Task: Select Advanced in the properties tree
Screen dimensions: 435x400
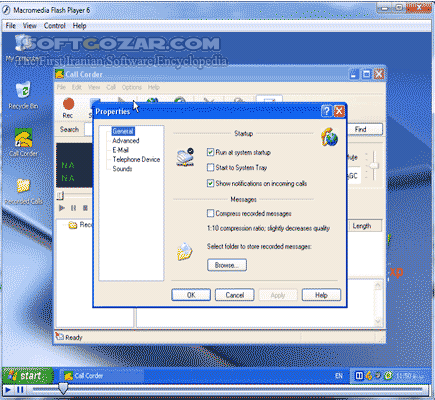Action: click(x=126, y=141)
